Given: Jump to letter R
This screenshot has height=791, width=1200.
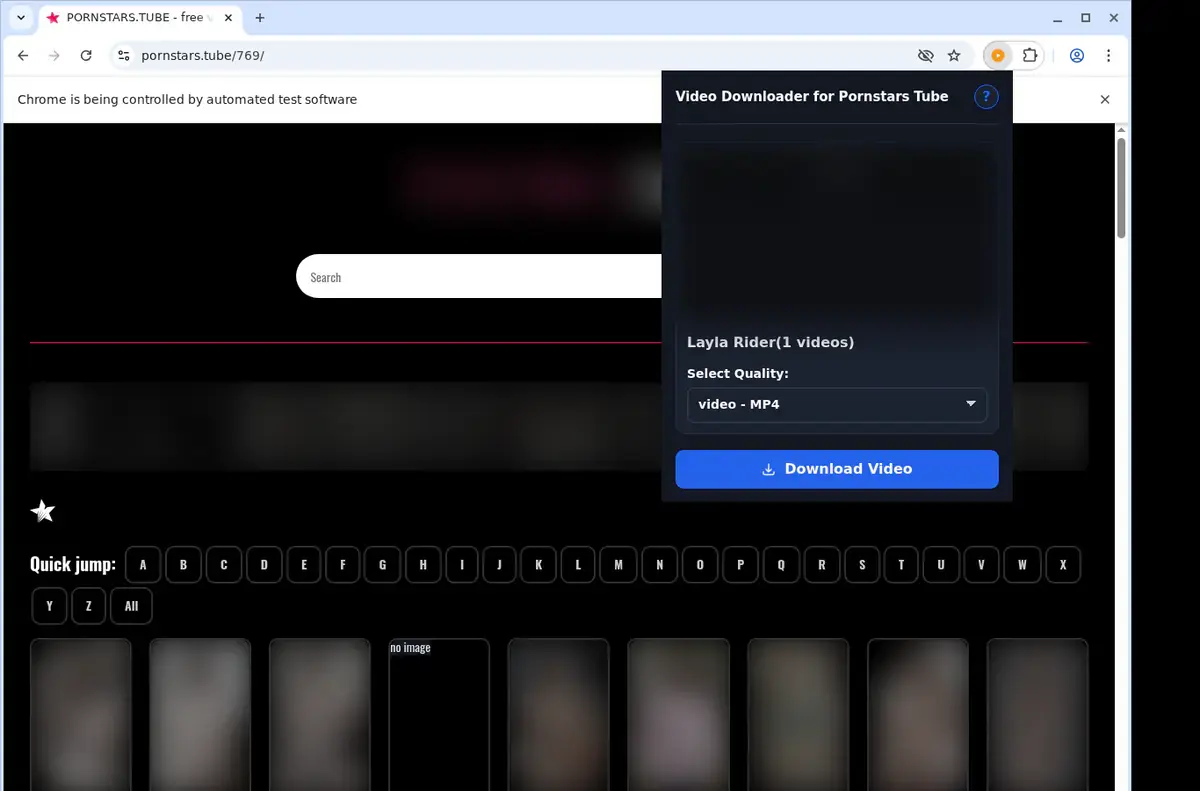Looking at the screenshot, I should click(x=822, y=565).
